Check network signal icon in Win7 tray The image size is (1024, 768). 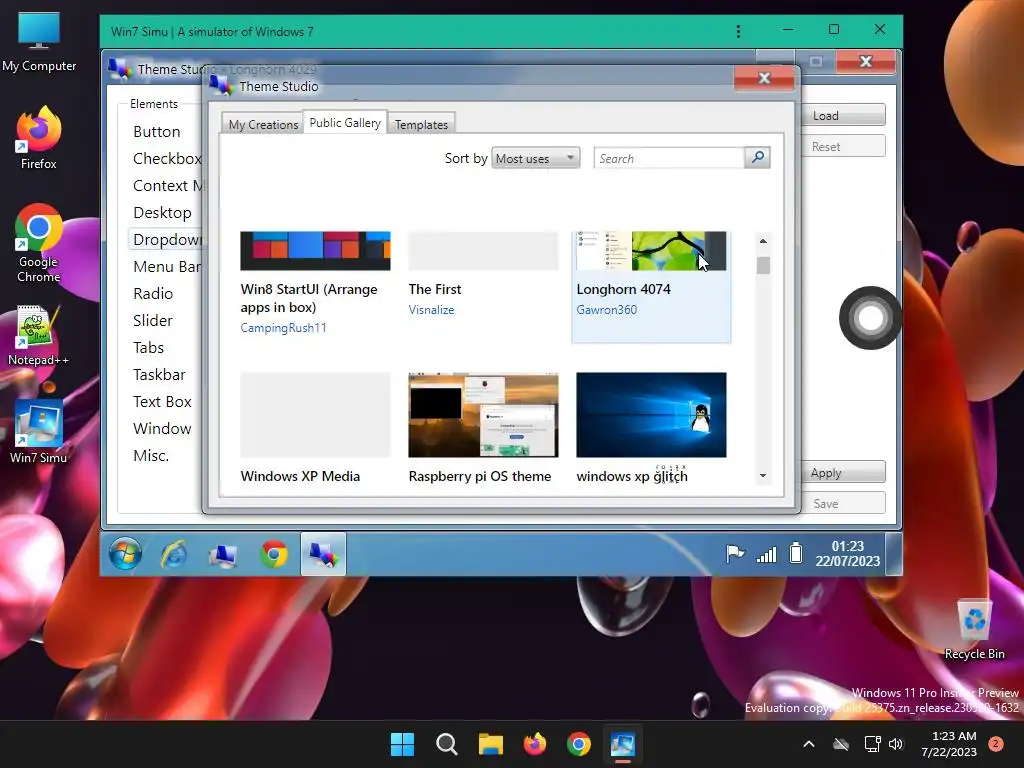pos(766,554)
